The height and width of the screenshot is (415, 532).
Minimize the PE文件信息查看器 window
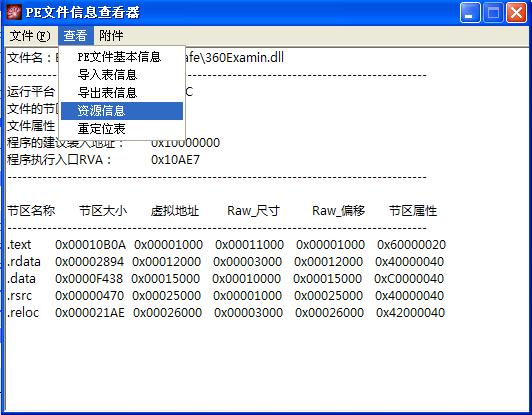pos(470,13)
